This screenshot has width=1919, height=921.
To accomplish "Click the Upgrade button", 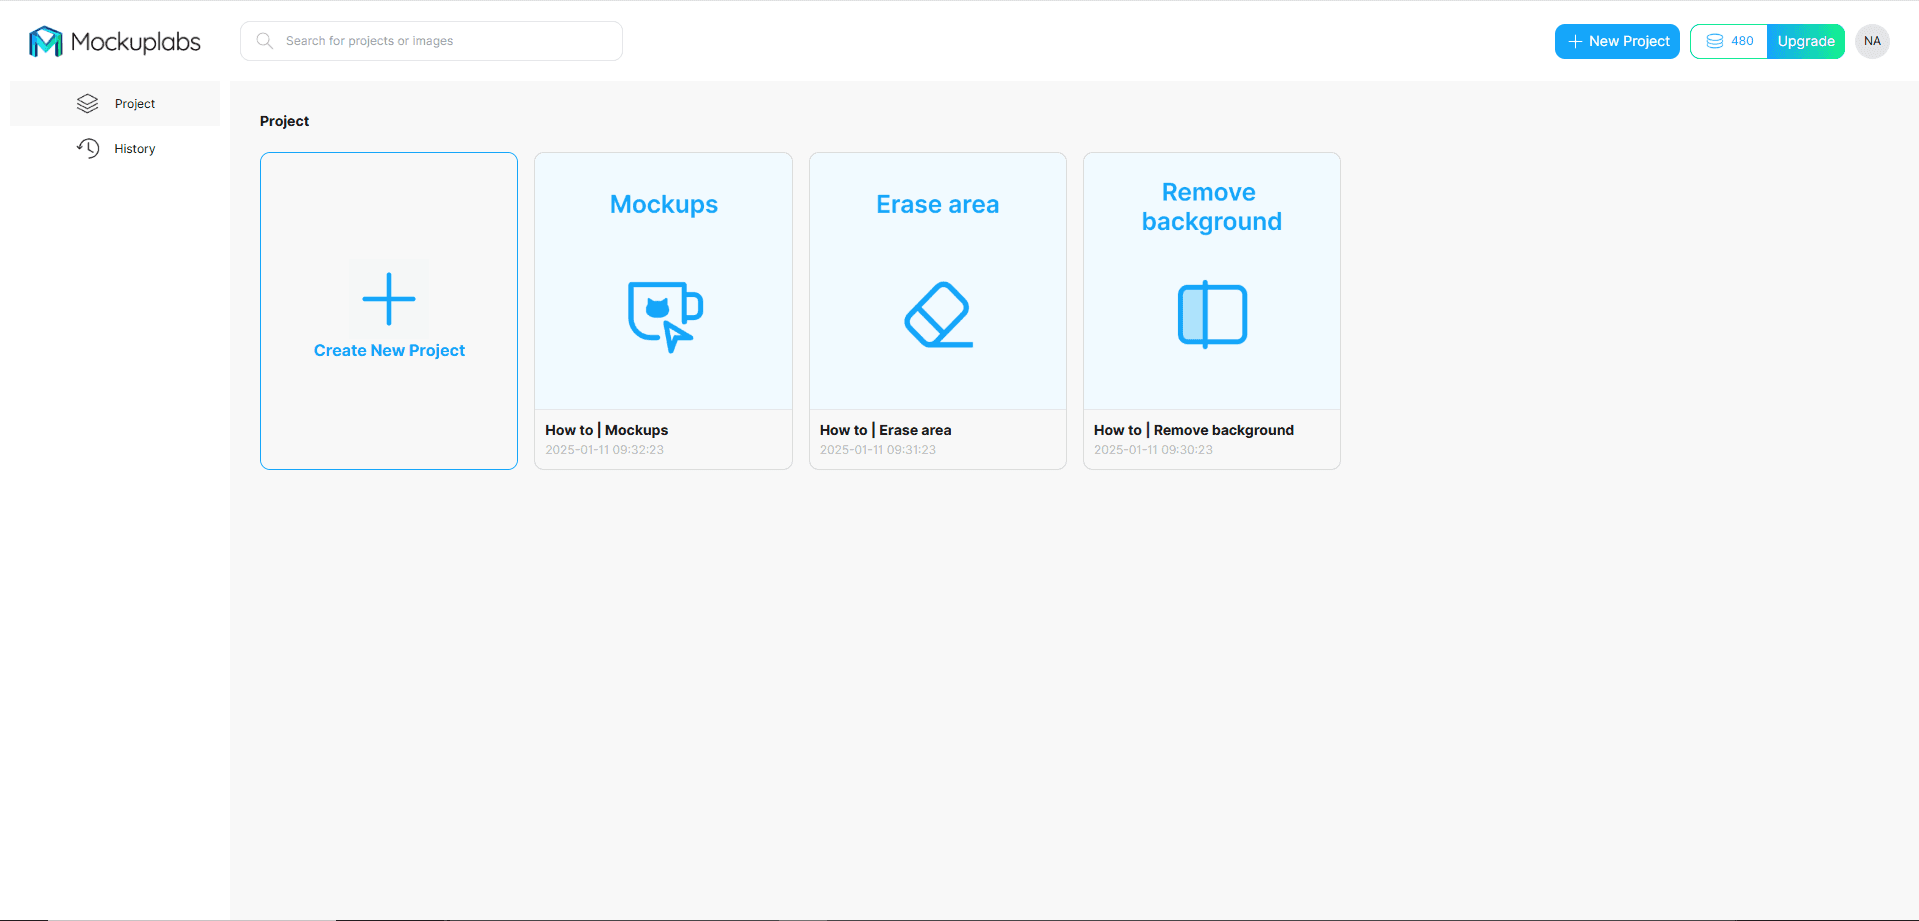I will pos(1806,41).
